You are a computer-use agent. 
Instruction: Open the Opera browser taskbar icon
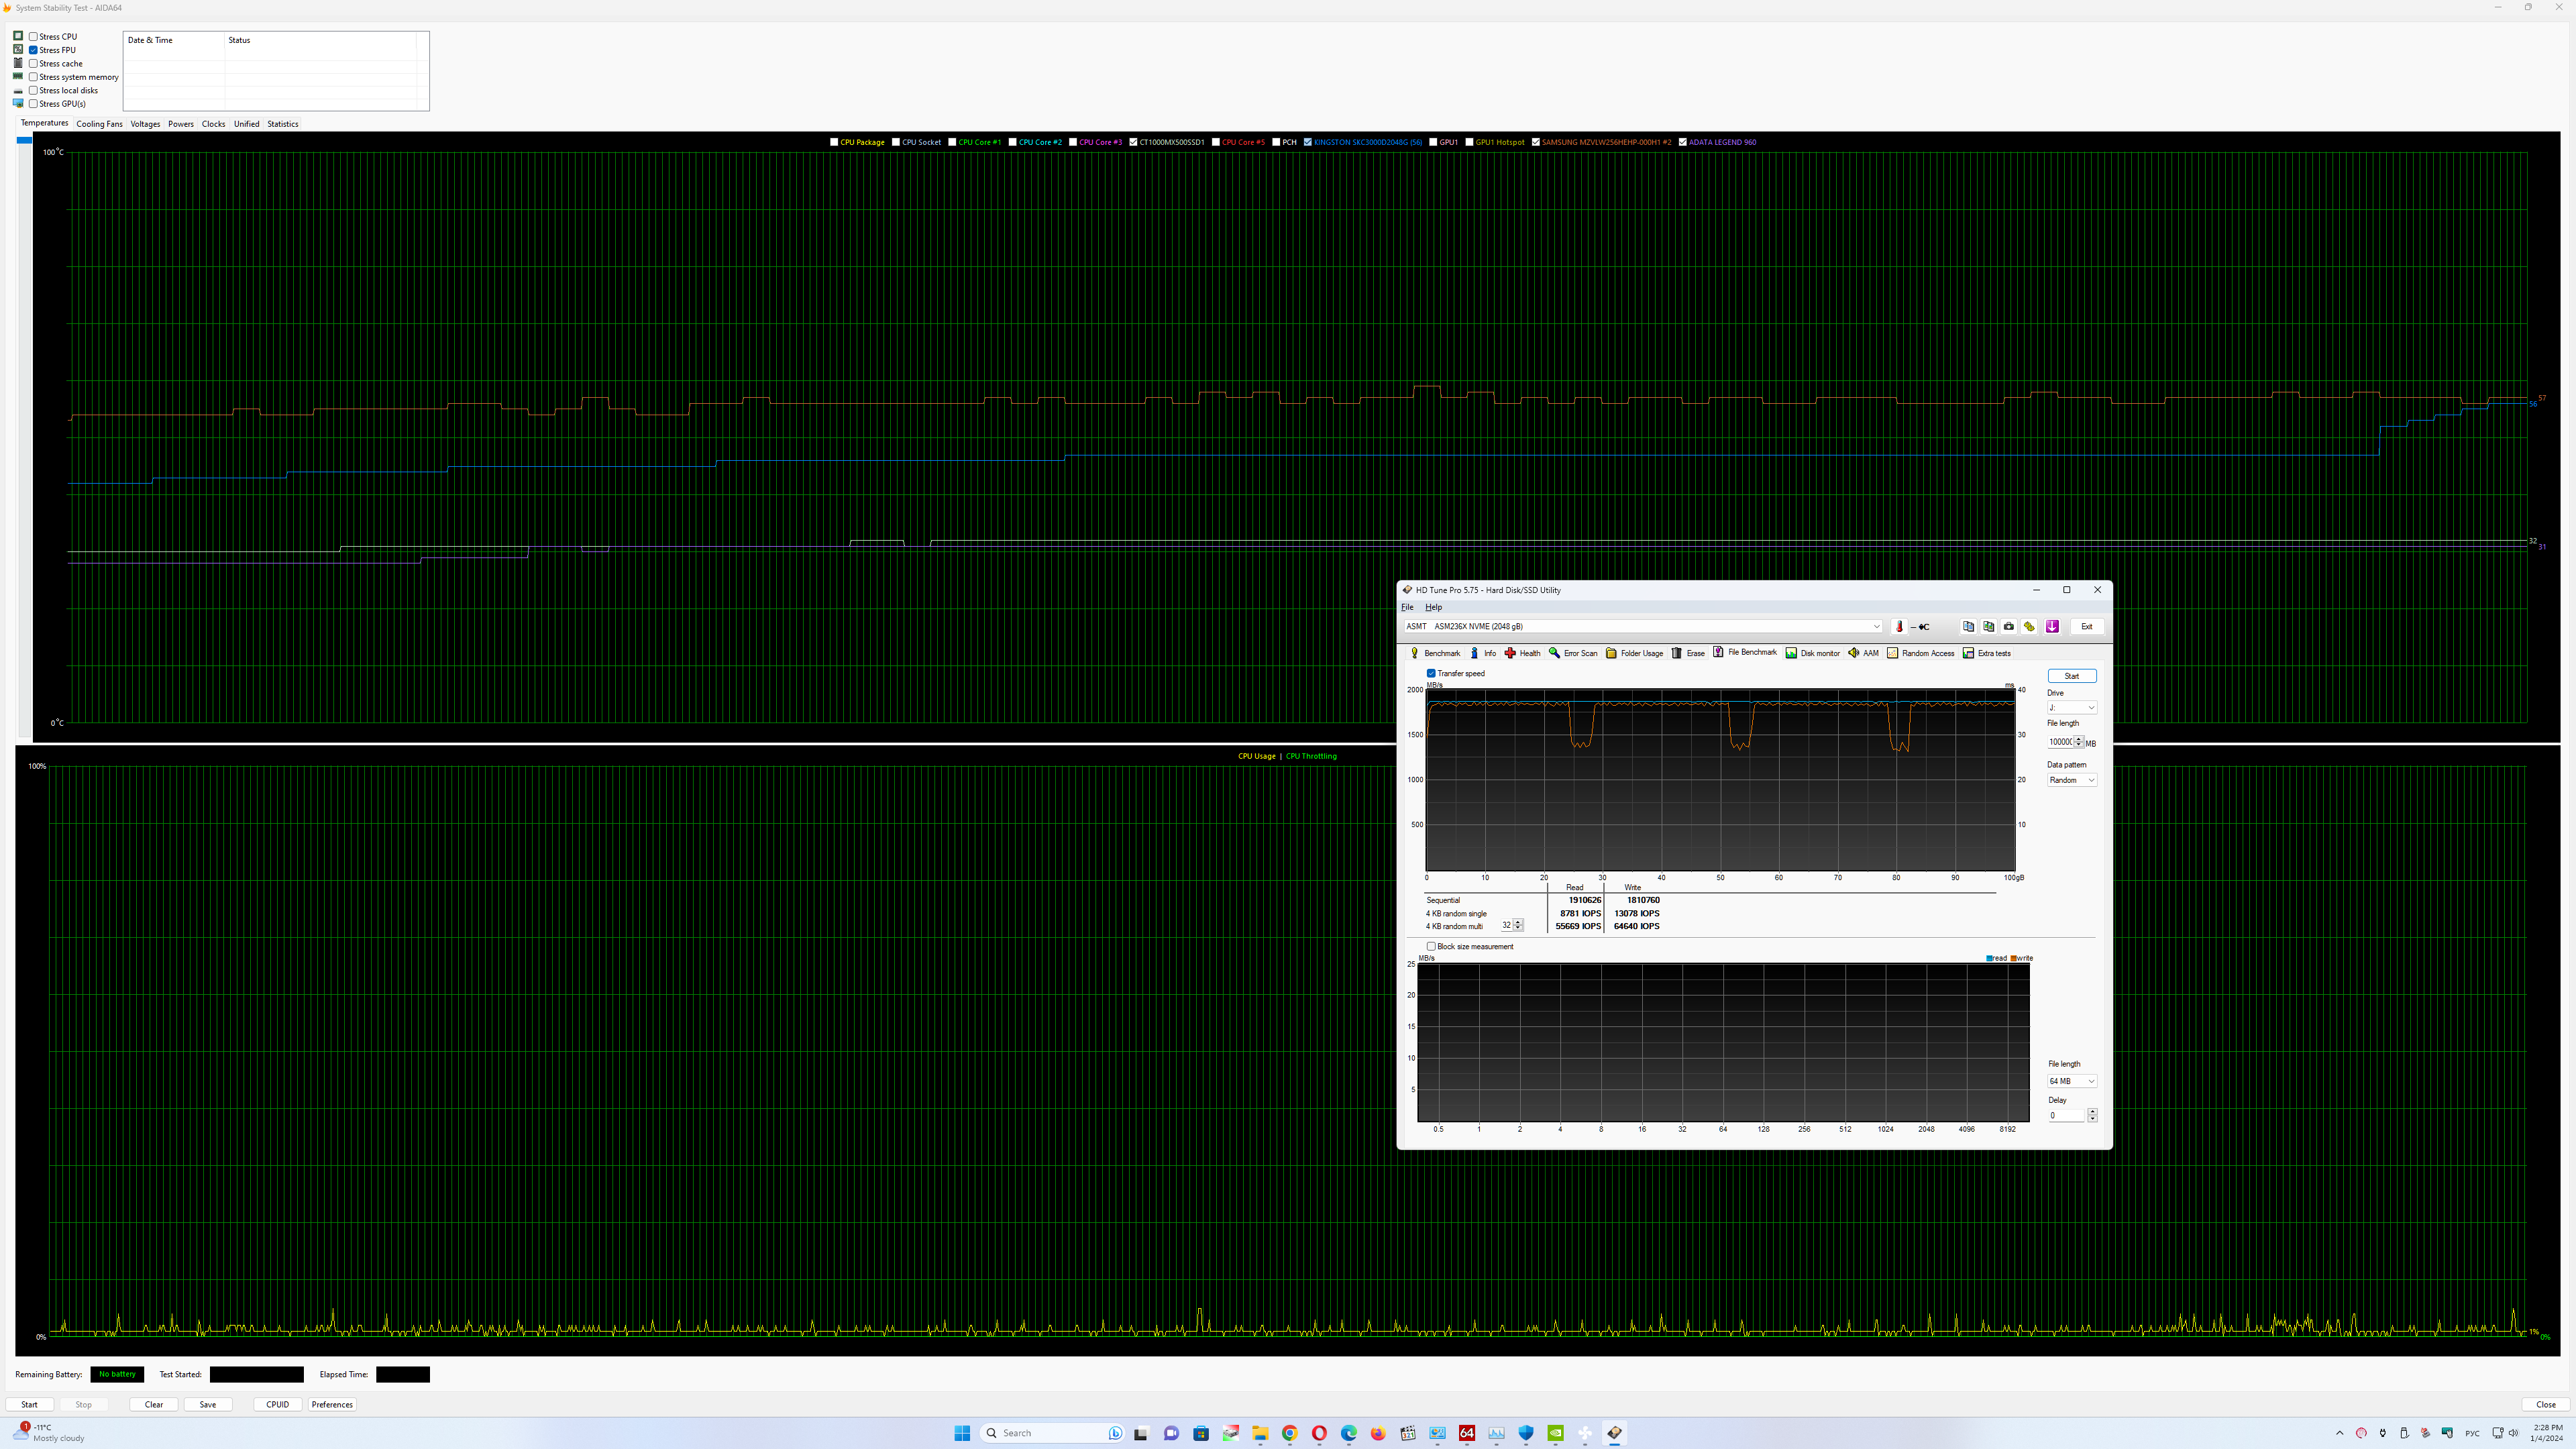point(1319,1433)
